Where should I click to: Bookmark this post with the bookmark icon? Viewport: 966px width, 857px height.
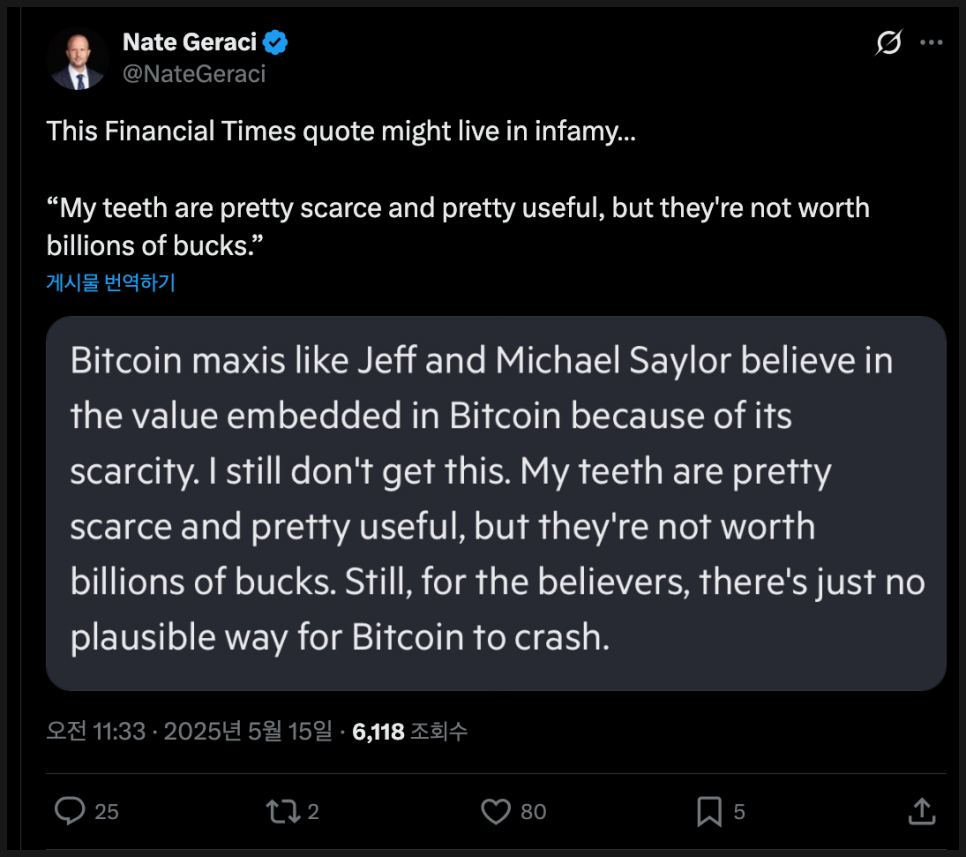click(x=709, y=811)
